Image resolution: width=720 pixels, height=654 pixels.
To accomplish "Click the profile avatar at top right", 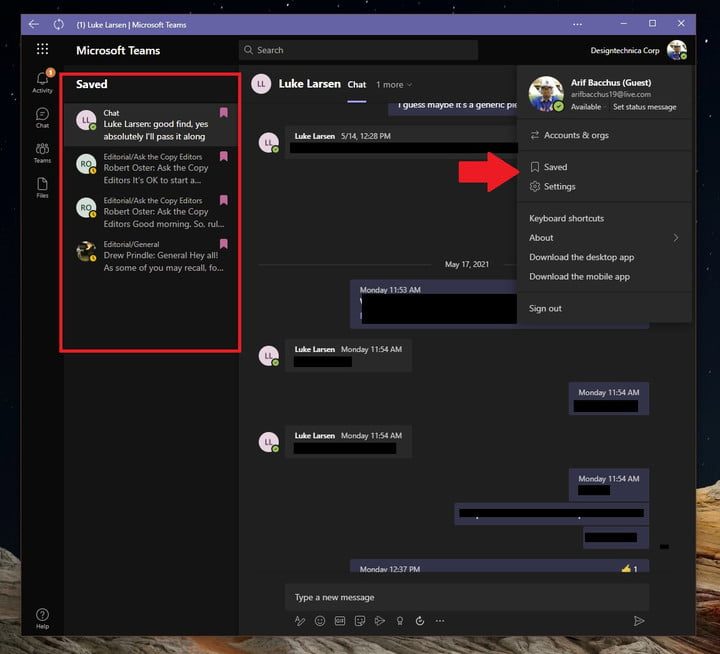I will tap(676, 50).
